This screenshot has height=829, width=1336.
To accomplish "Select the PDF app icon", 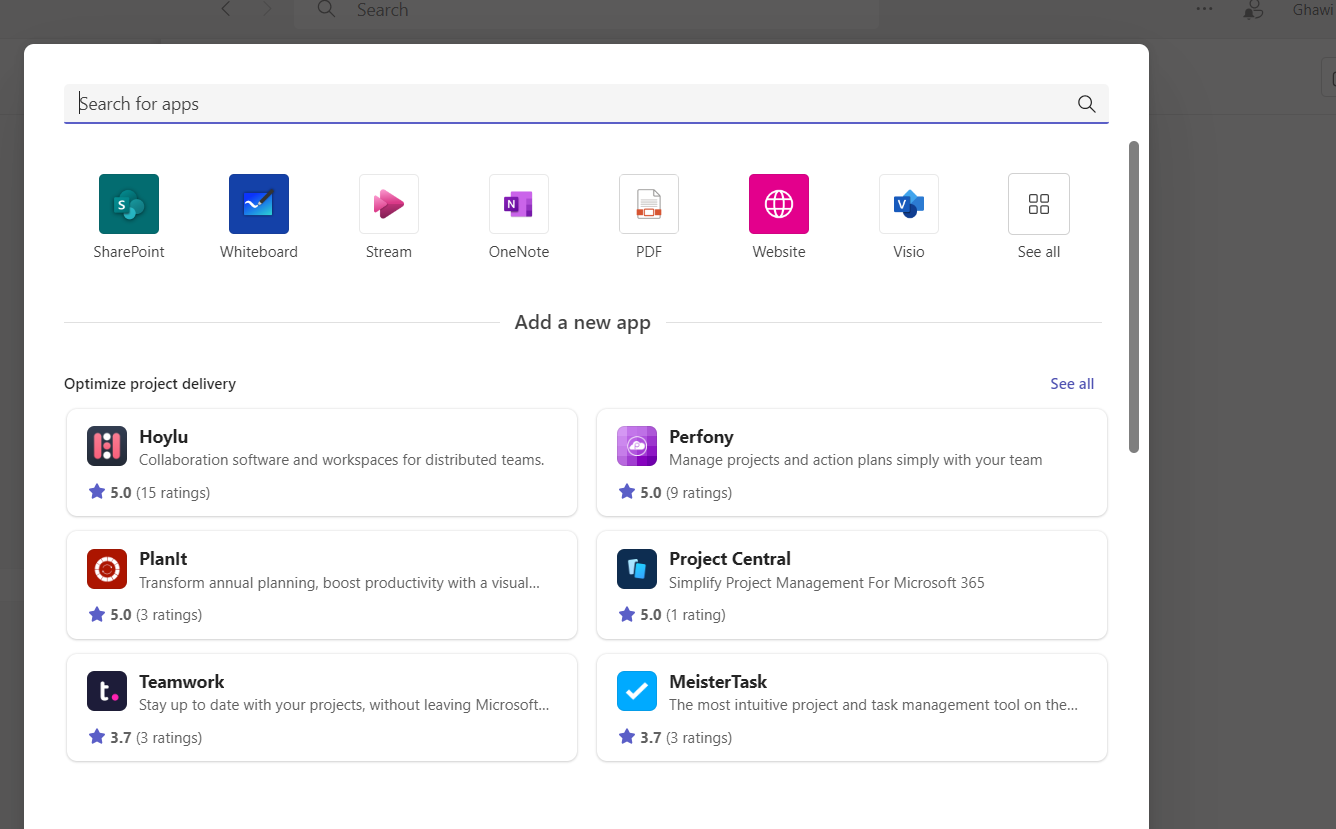I will click(x=649, y=204).
